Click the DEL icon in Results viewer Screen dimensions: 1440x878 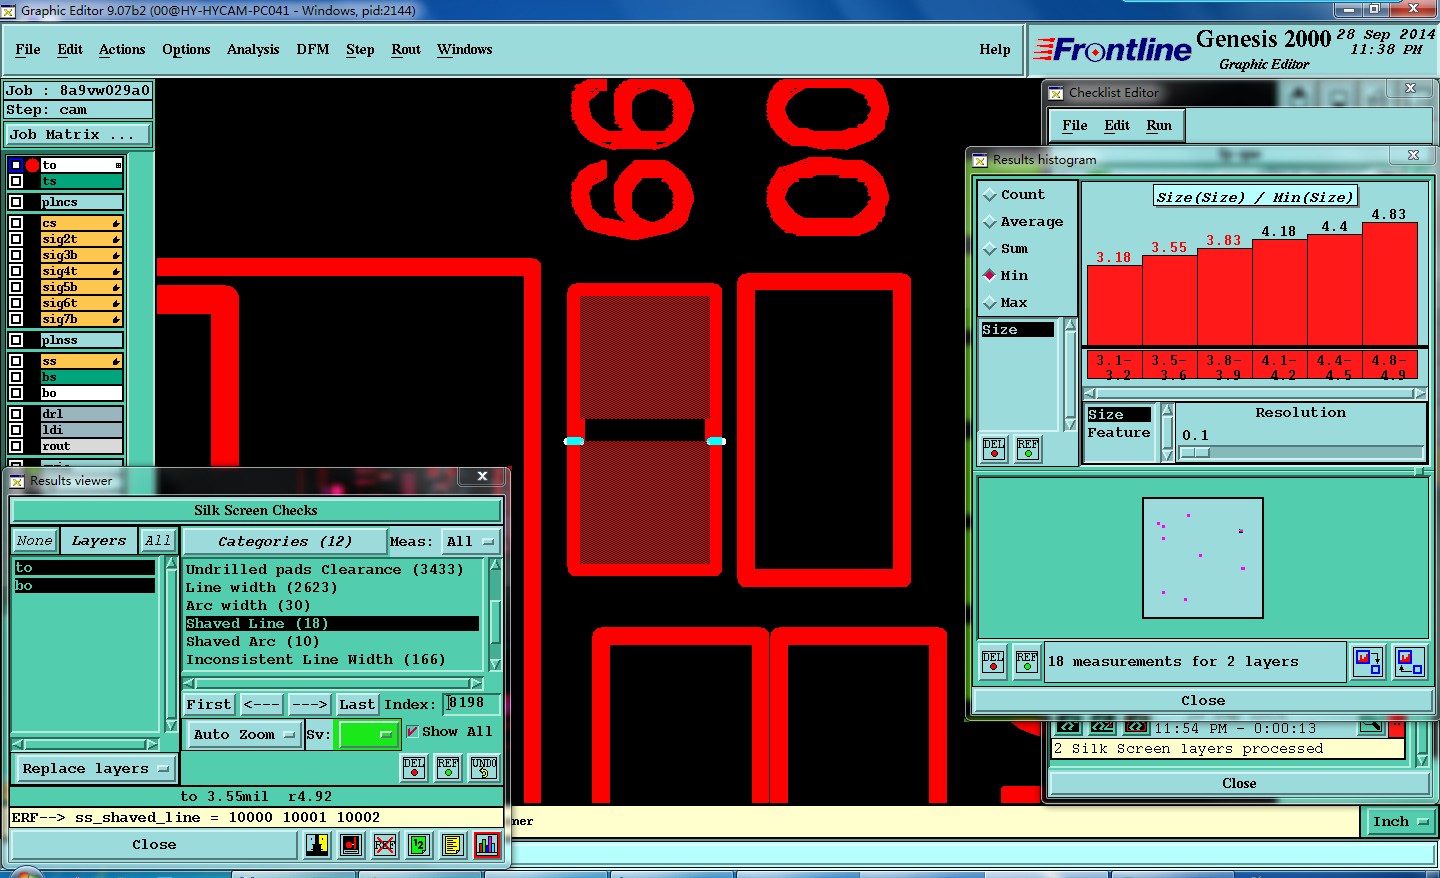(414, 767)
